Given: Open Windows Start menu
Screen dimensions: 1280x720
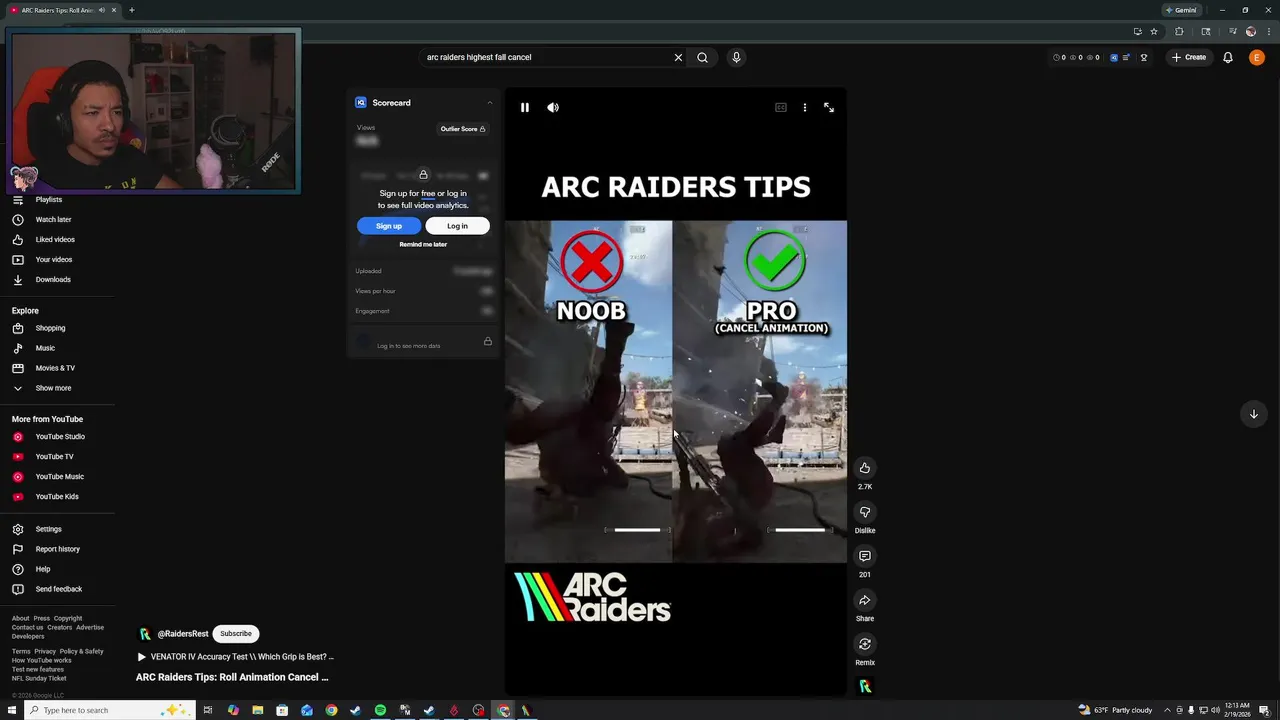Looking at the screenshot, I should tap(12, 710).
